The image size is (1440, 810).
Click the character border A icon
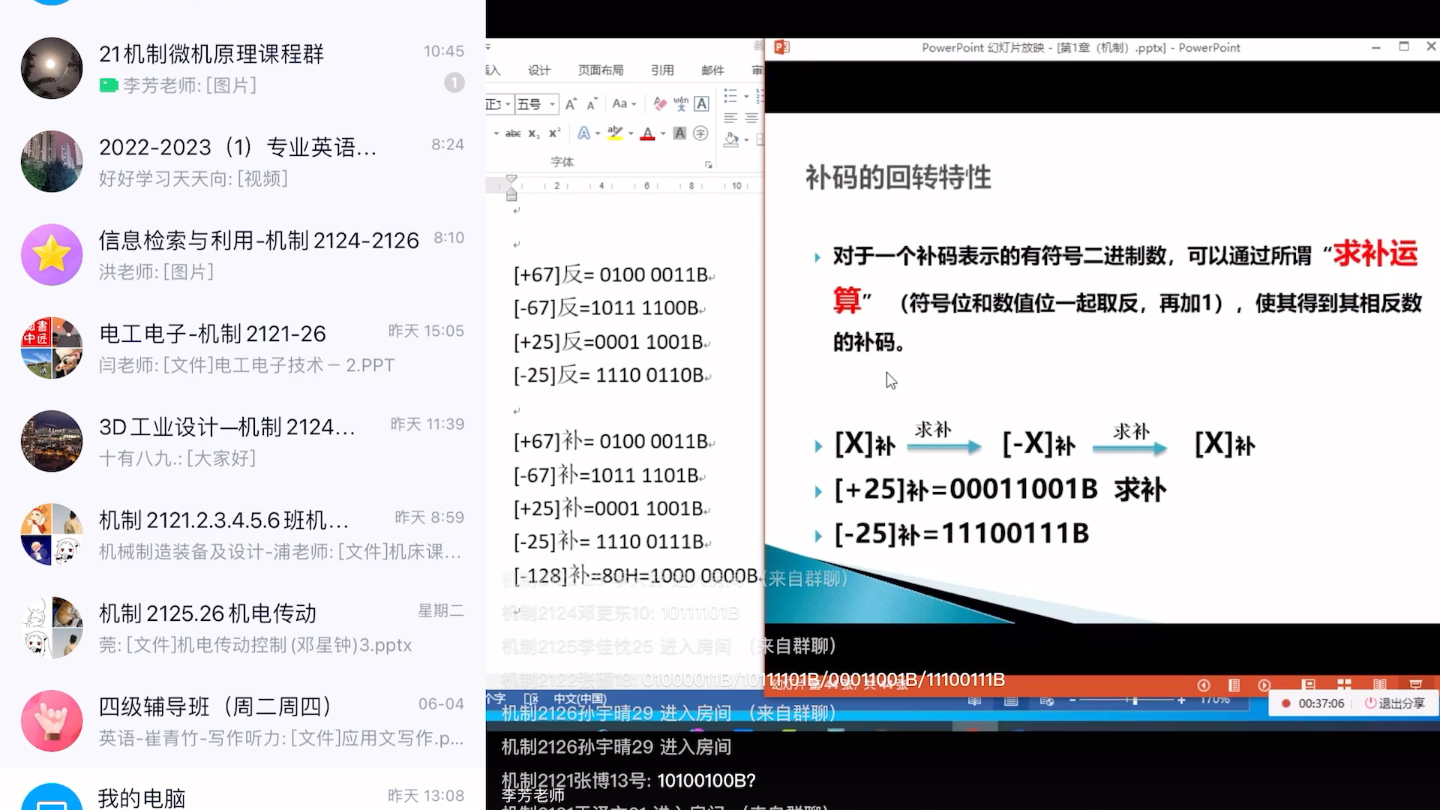point(702,104)
